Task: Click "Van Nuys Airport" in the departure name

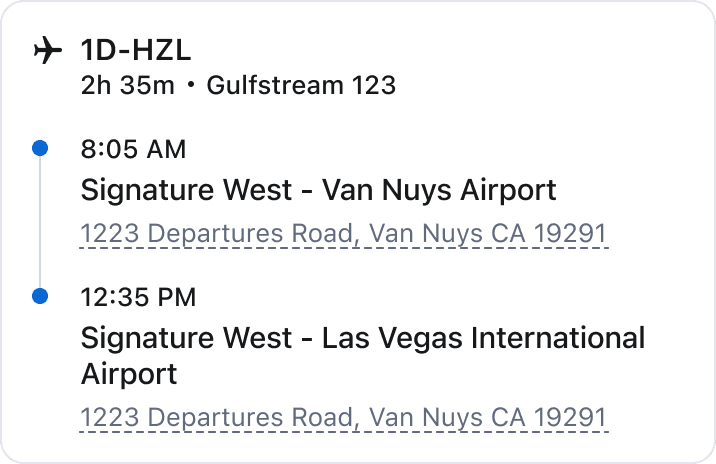Action: pyautogui.click(x=439, y=190)
